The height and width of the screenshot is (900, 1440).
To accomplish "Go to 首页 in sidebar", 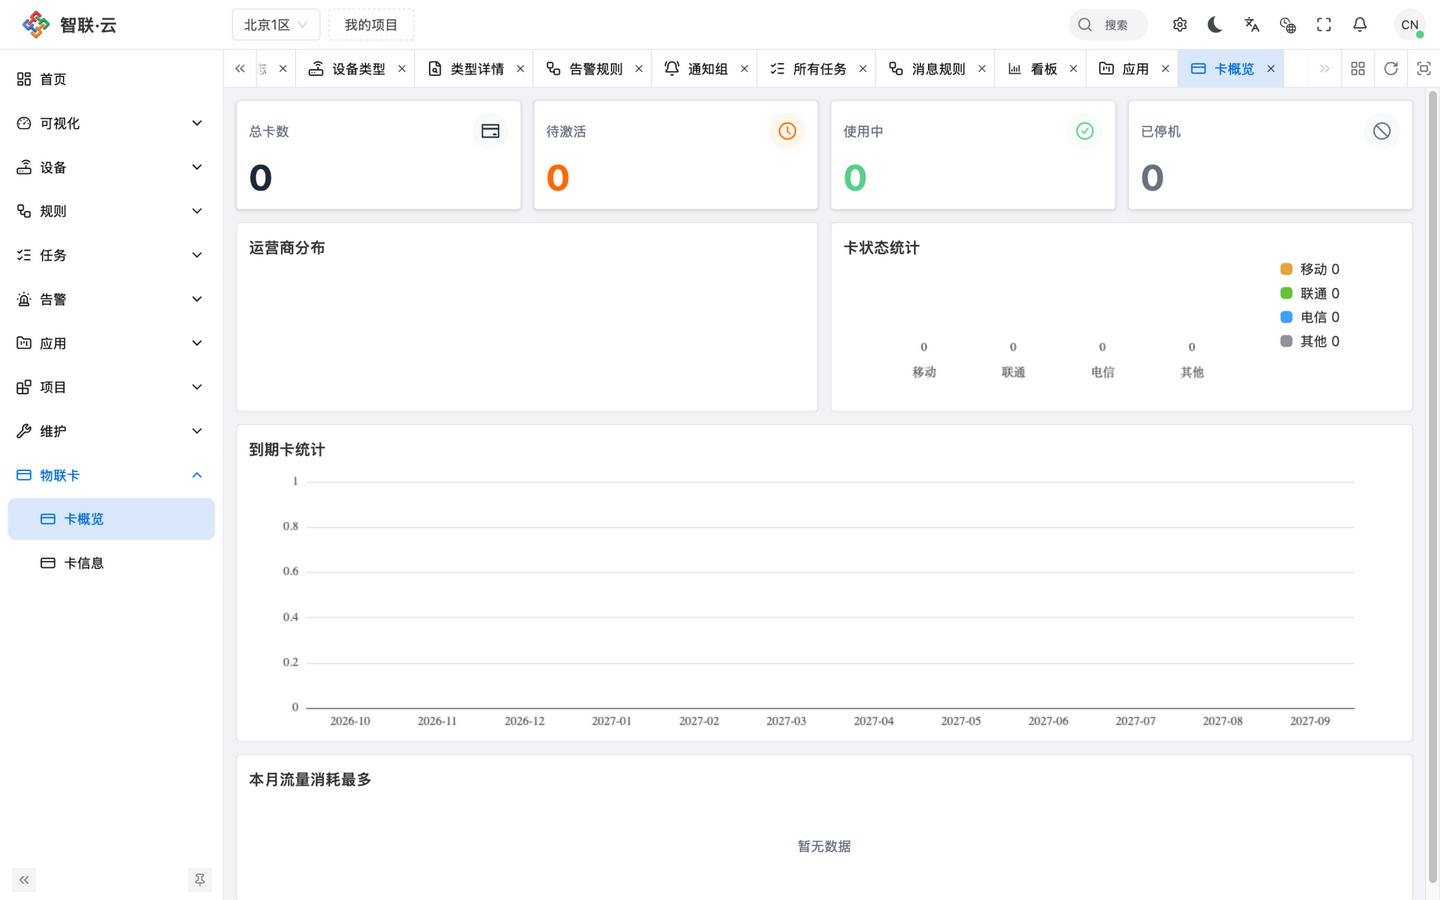I will click(x=111, y=79).
